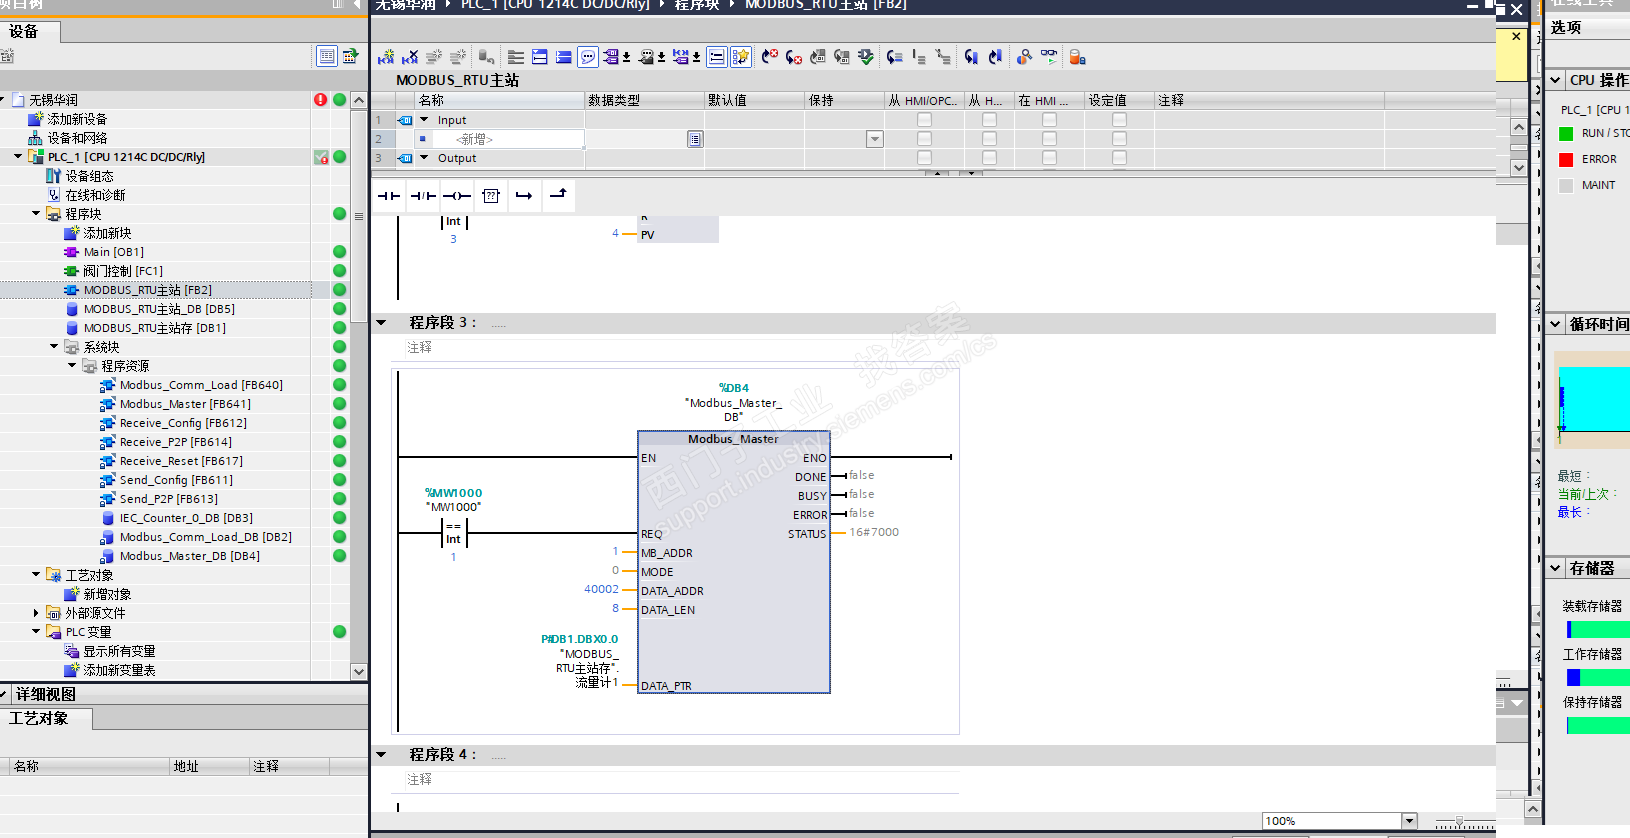Click the 默认值 column header

[755, 100]
